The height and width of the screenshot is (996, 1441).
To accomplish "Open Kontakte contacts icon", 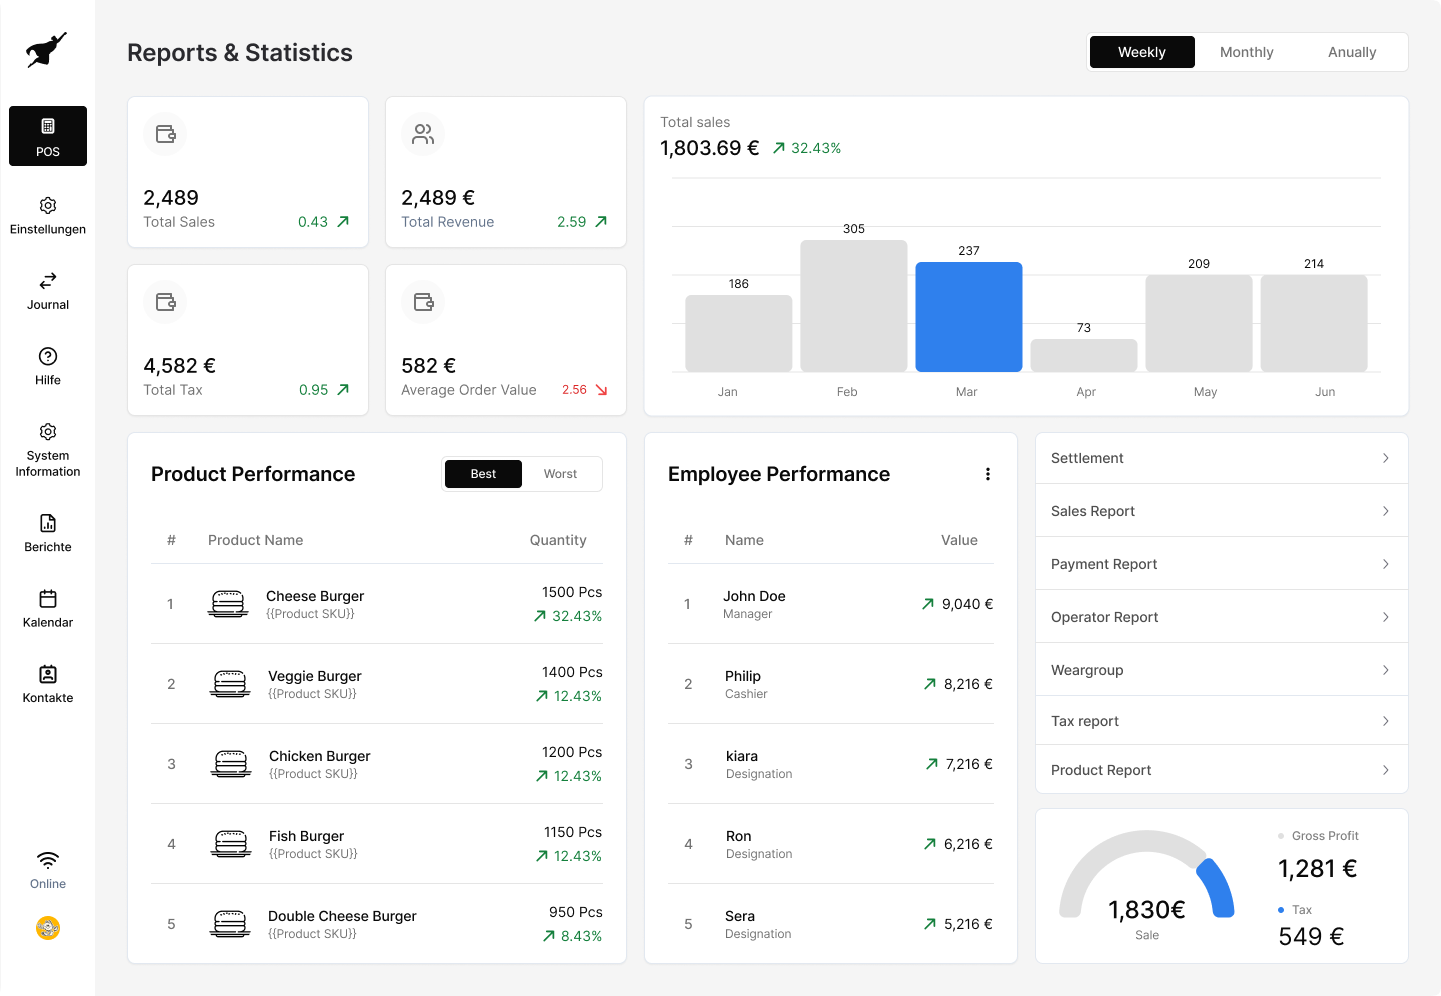I will [48, 675].
